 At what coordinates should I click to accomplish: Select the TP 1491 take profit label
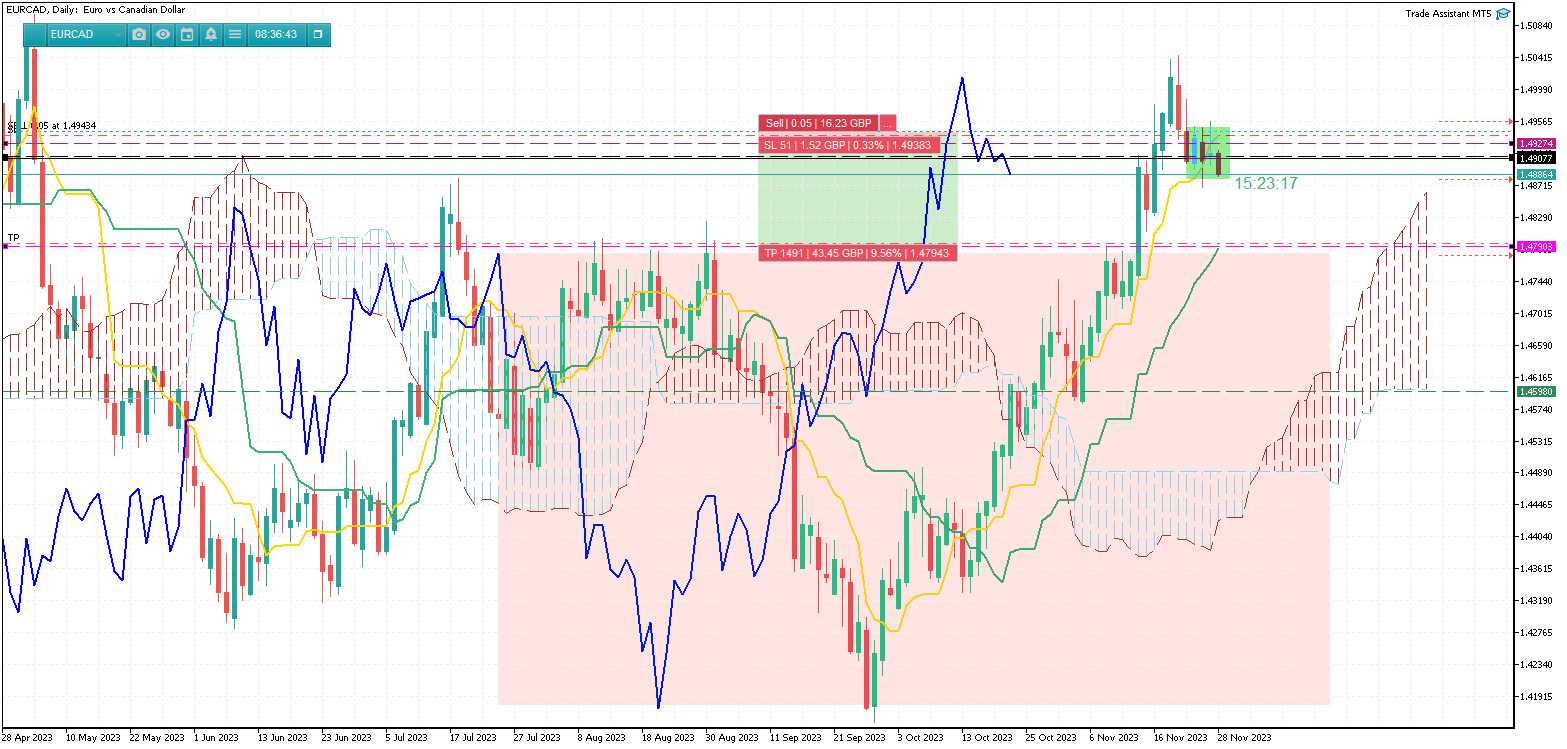858,253
